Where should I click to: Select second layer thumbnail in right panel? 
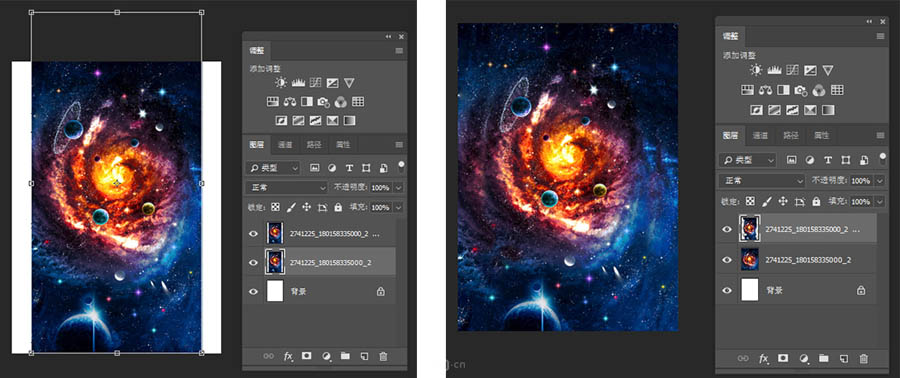(750, 260)
